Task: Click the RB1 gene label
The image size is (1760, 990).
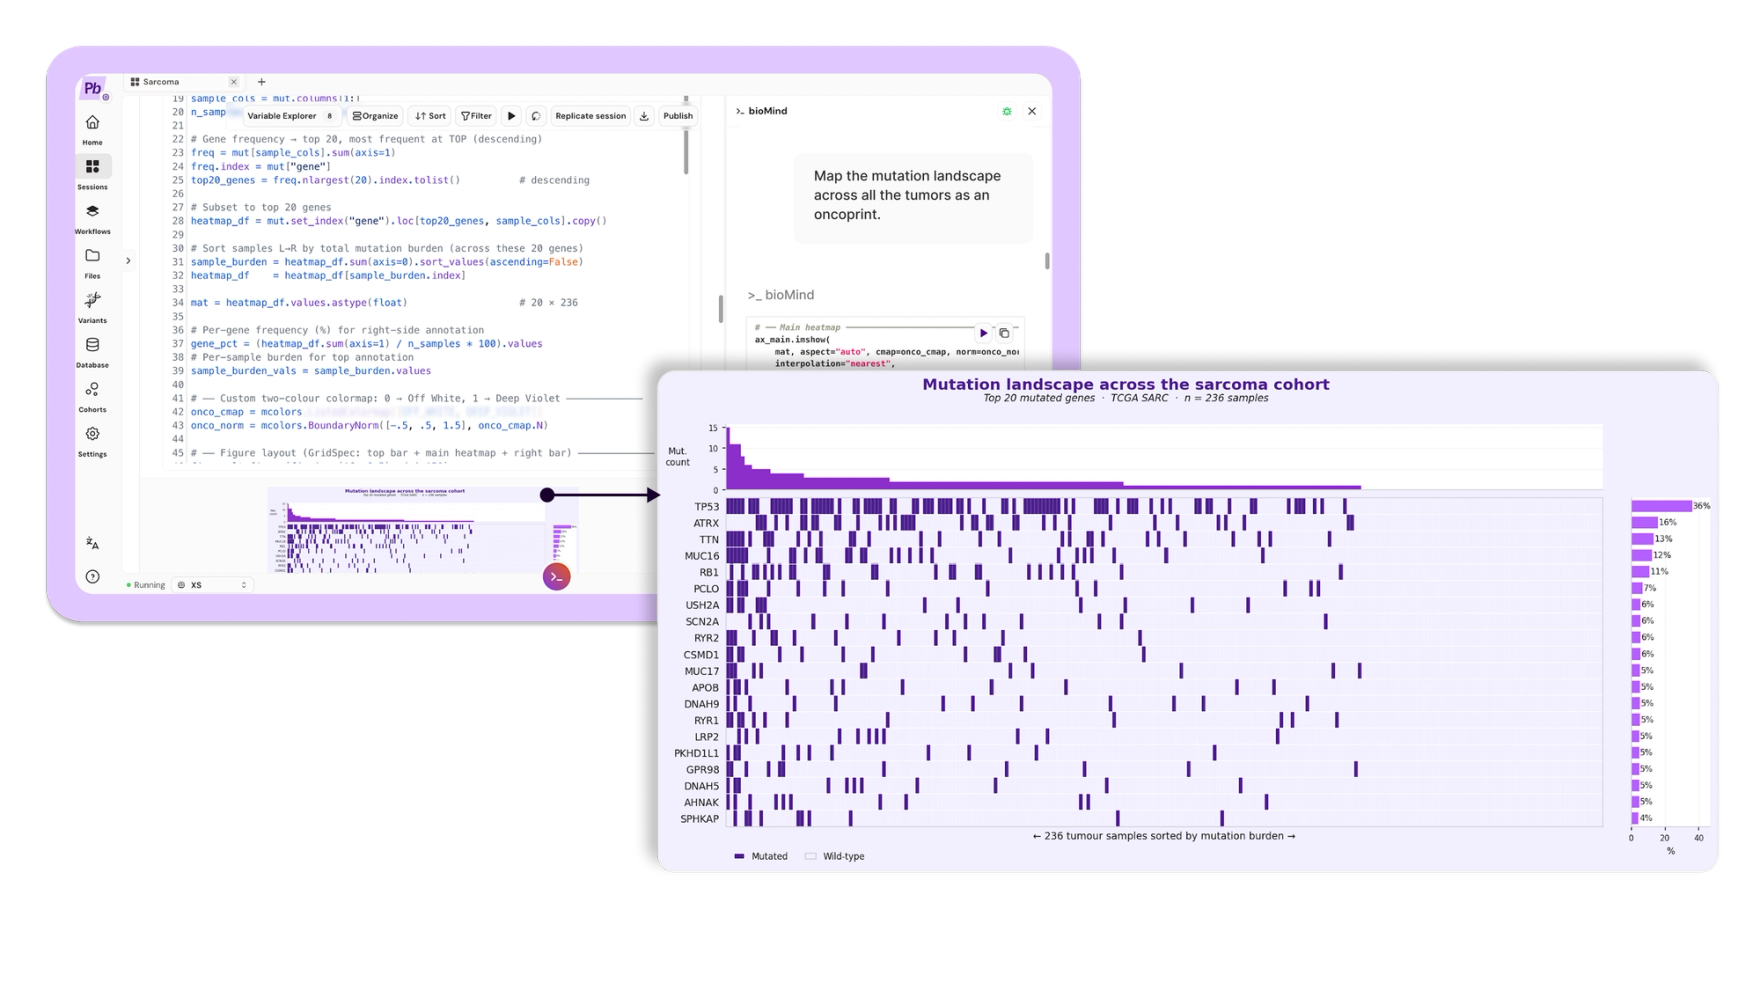Action: pos(709,573)
